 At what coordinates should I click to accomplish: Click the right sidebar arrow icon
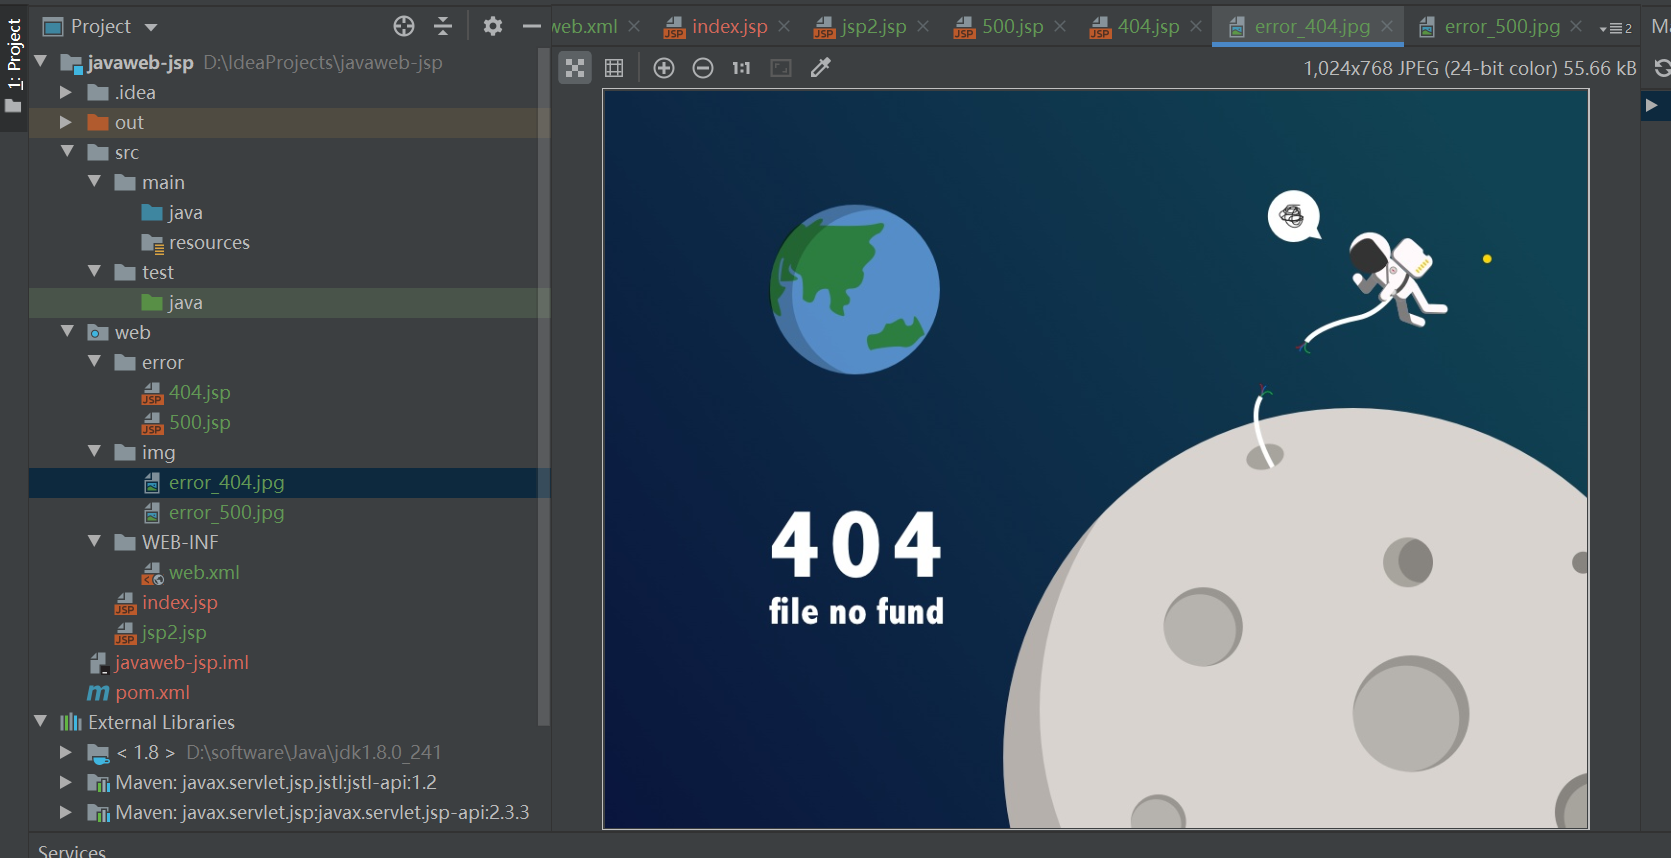click(1652, 105)
